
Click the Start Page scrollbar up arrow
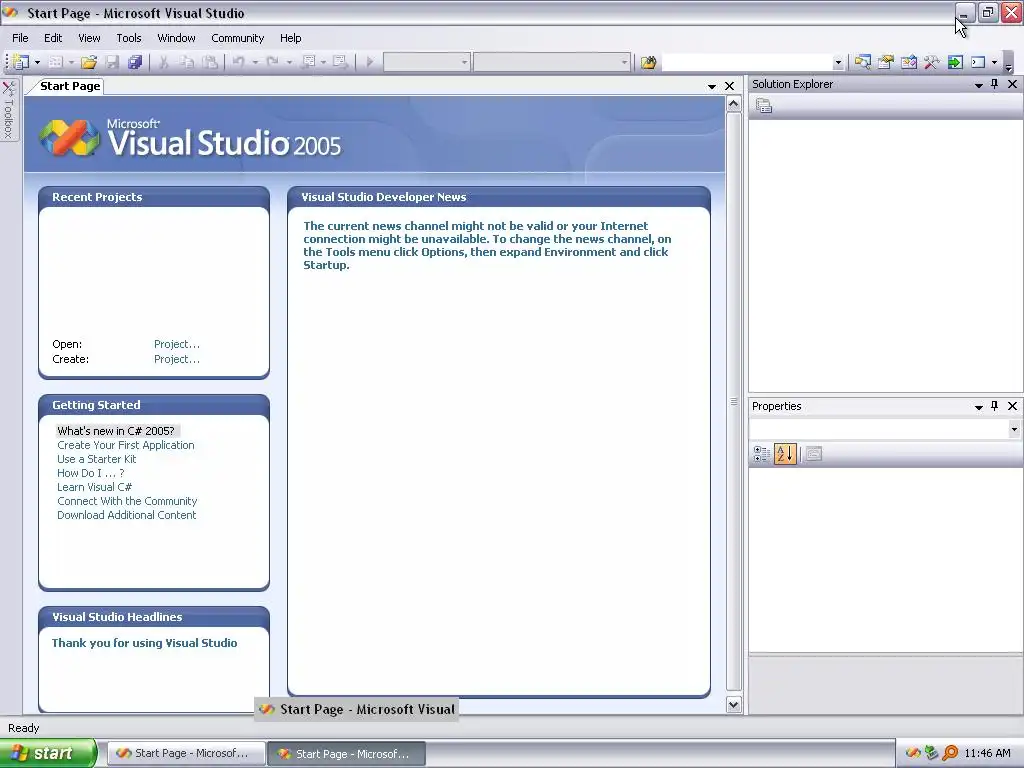coord(733,104)
